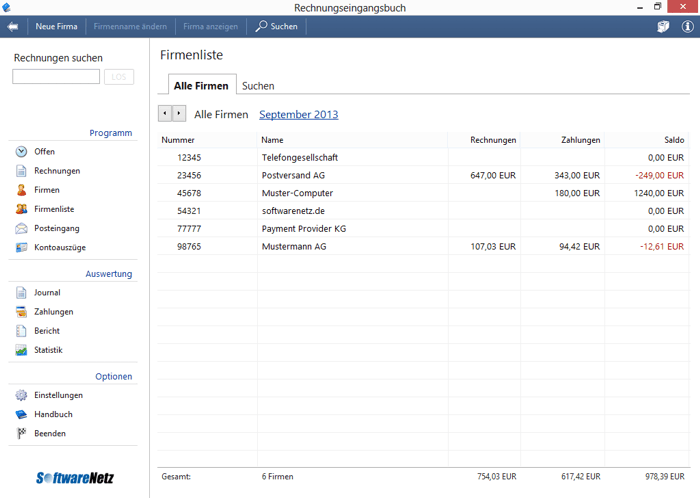Select the Firmenliste icon in sidebar

[21, 209]
